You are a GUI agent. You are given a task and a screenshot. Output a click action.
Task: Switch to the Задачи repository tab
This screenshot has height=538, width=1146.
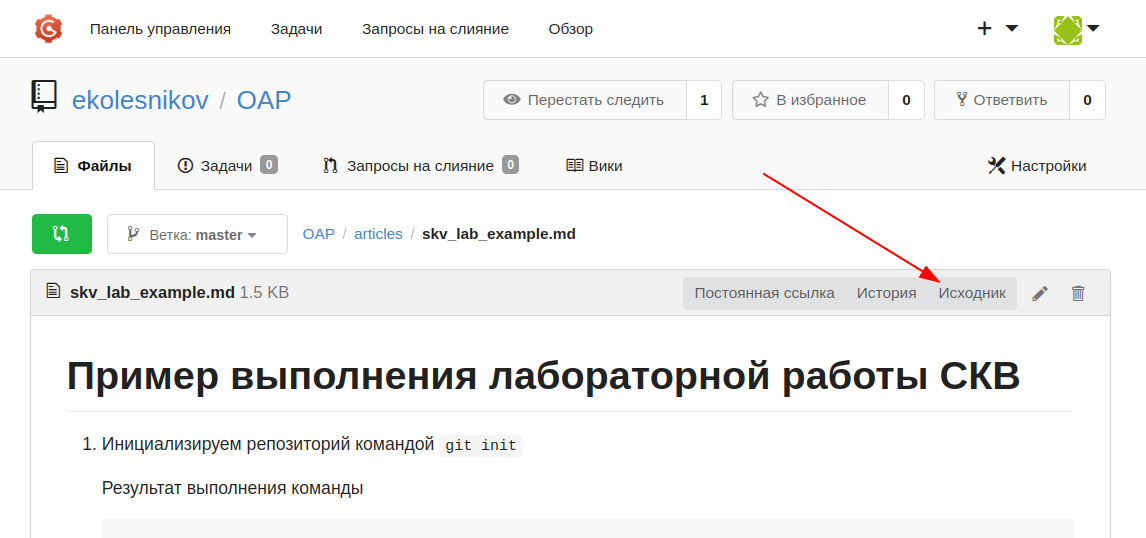click(x=227, y=166)
